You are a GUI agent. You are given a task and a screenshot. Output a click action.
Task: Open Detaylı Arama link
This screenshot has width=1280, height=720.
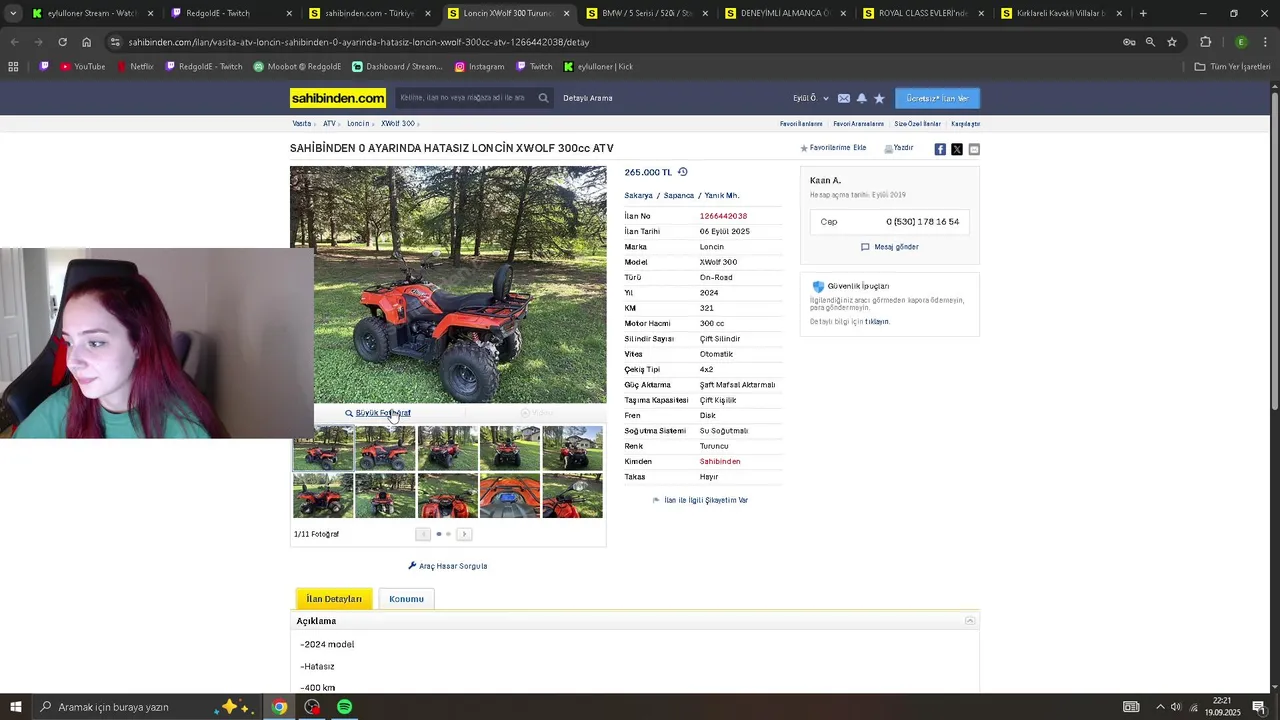point(588,98)
